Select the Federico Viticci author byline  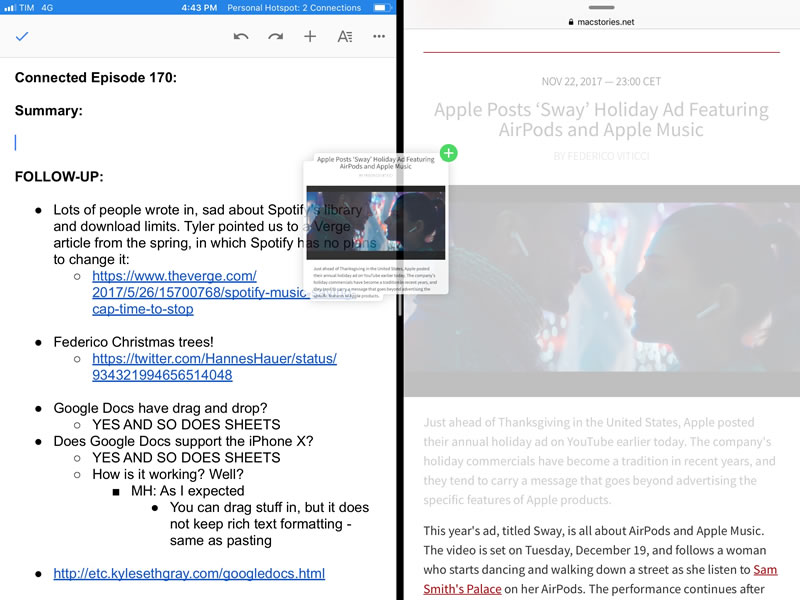pyautogui.click(x=604, y=153)
